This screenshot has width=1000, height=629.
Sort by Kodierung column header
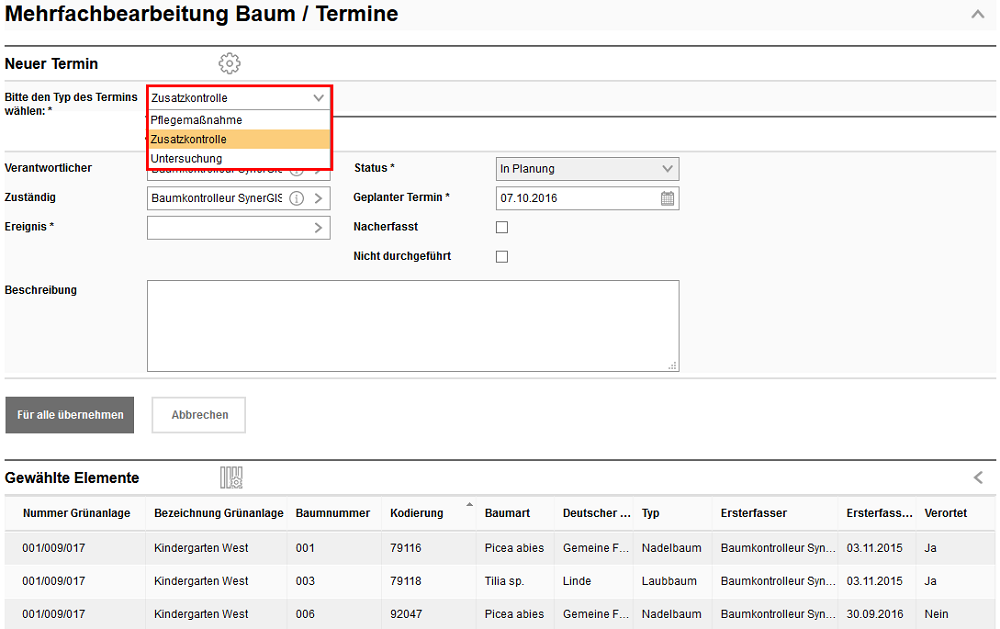click(416, 513)
